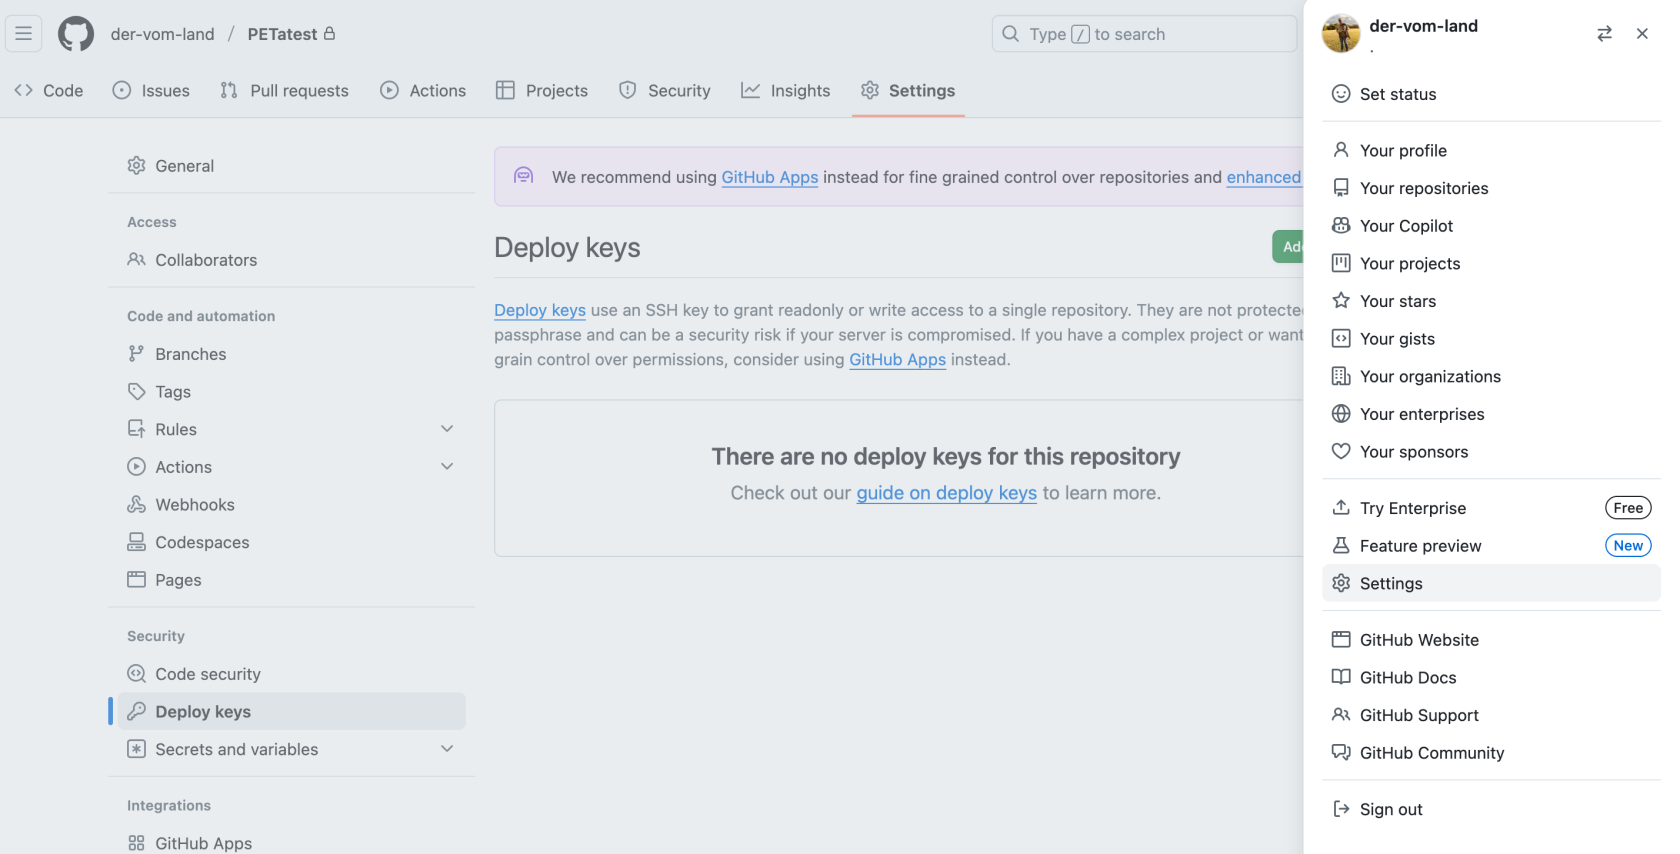Click the user menu Settings gear icon
Viewport: 1680px width, 854px height.
(x=1341, y=583)
